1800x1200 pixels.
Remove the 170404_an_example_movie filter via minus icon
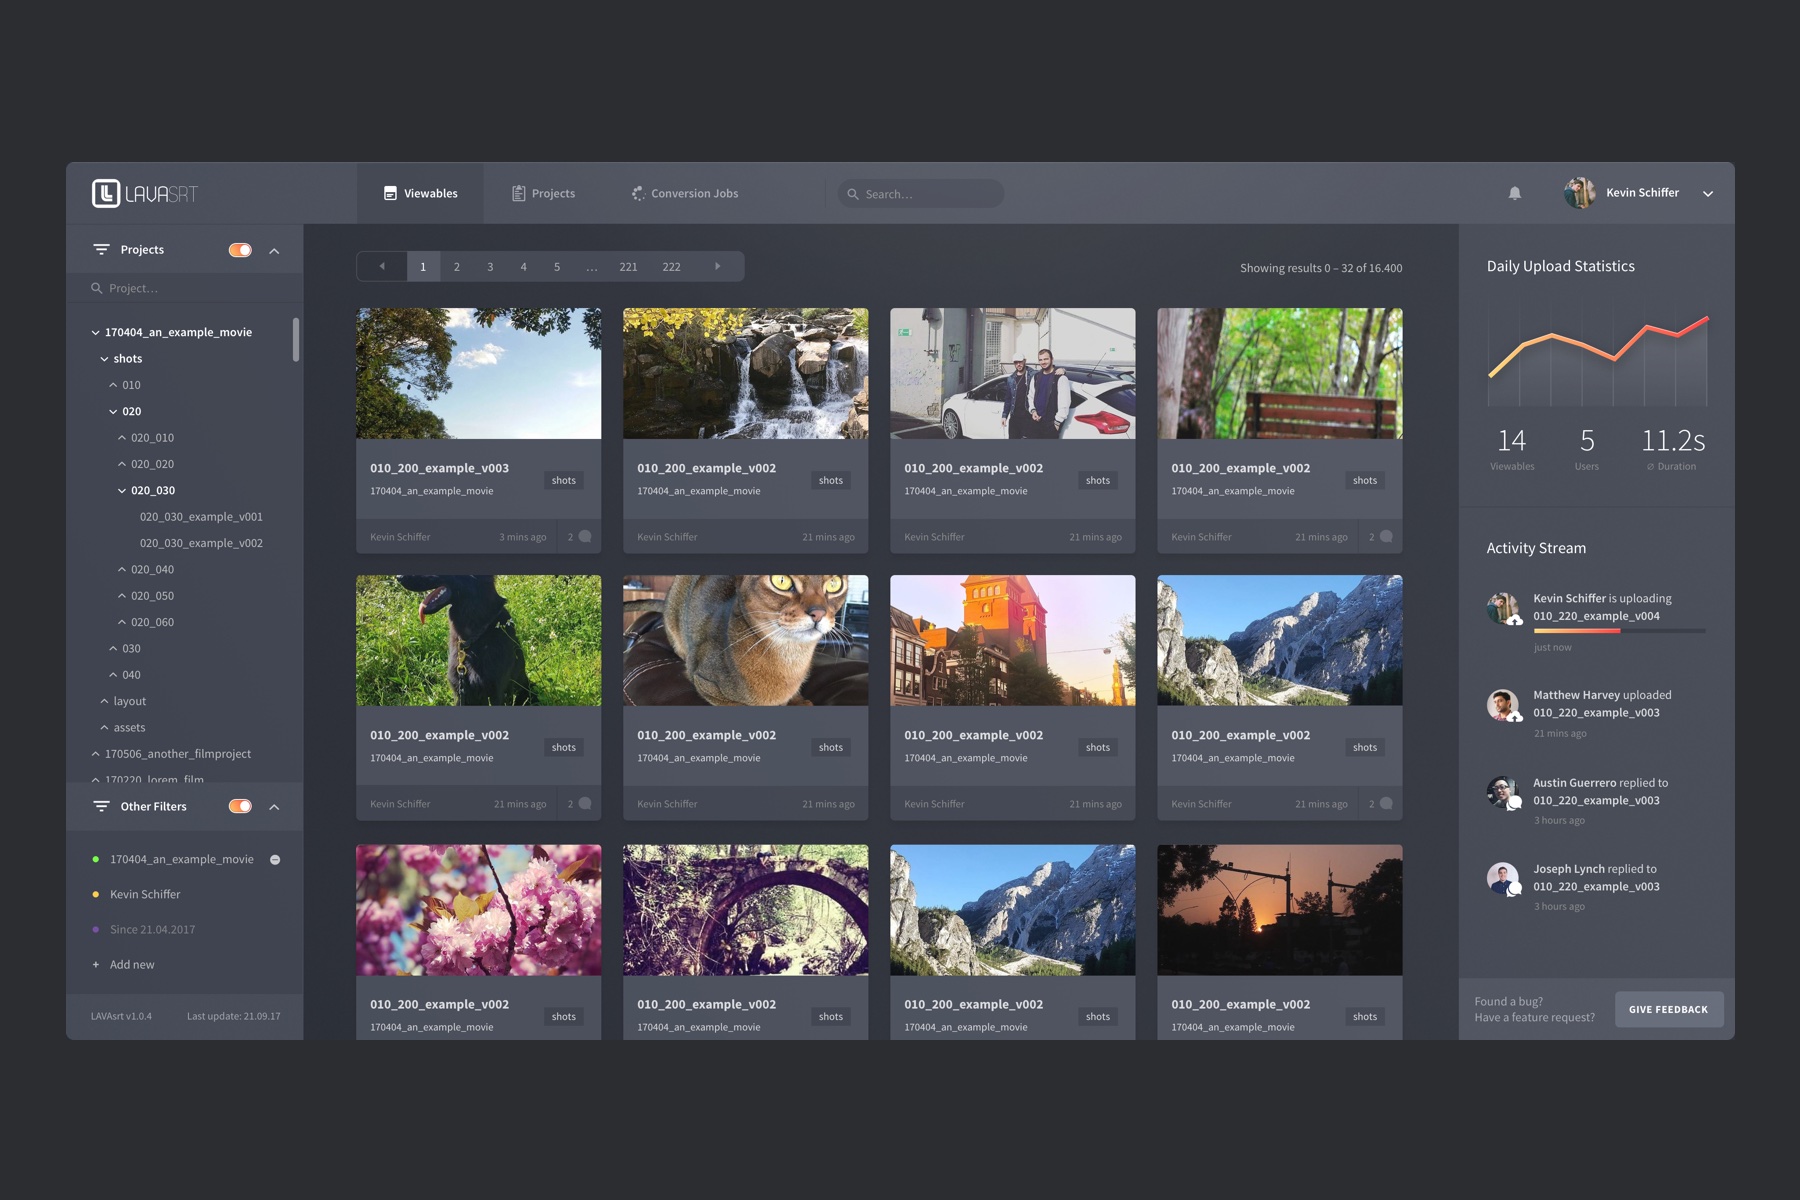click(x=275, y=860)
